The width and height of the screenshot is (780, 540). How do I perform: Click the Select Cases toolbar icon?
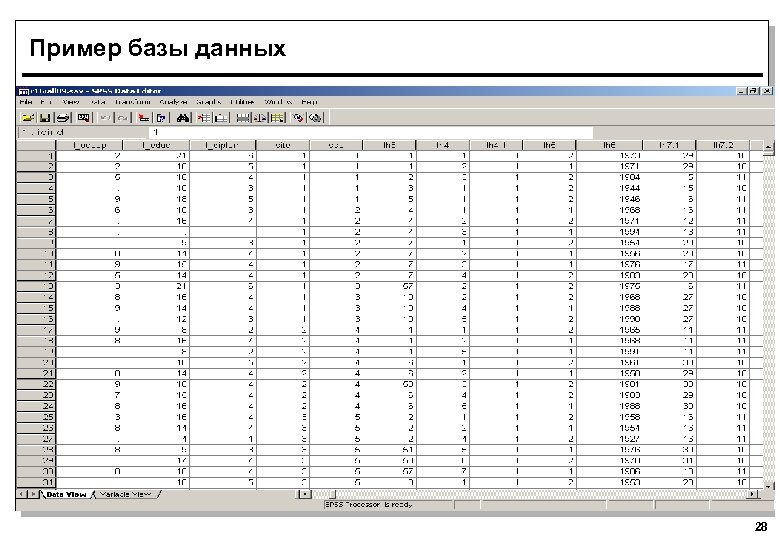[x=278, y=118]
